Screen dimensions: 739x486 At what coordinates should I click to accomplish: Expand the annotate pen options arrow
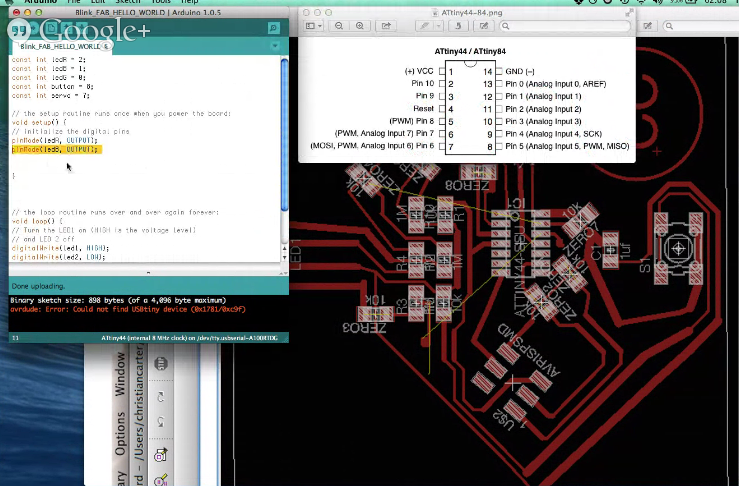[x=438, y=26]
